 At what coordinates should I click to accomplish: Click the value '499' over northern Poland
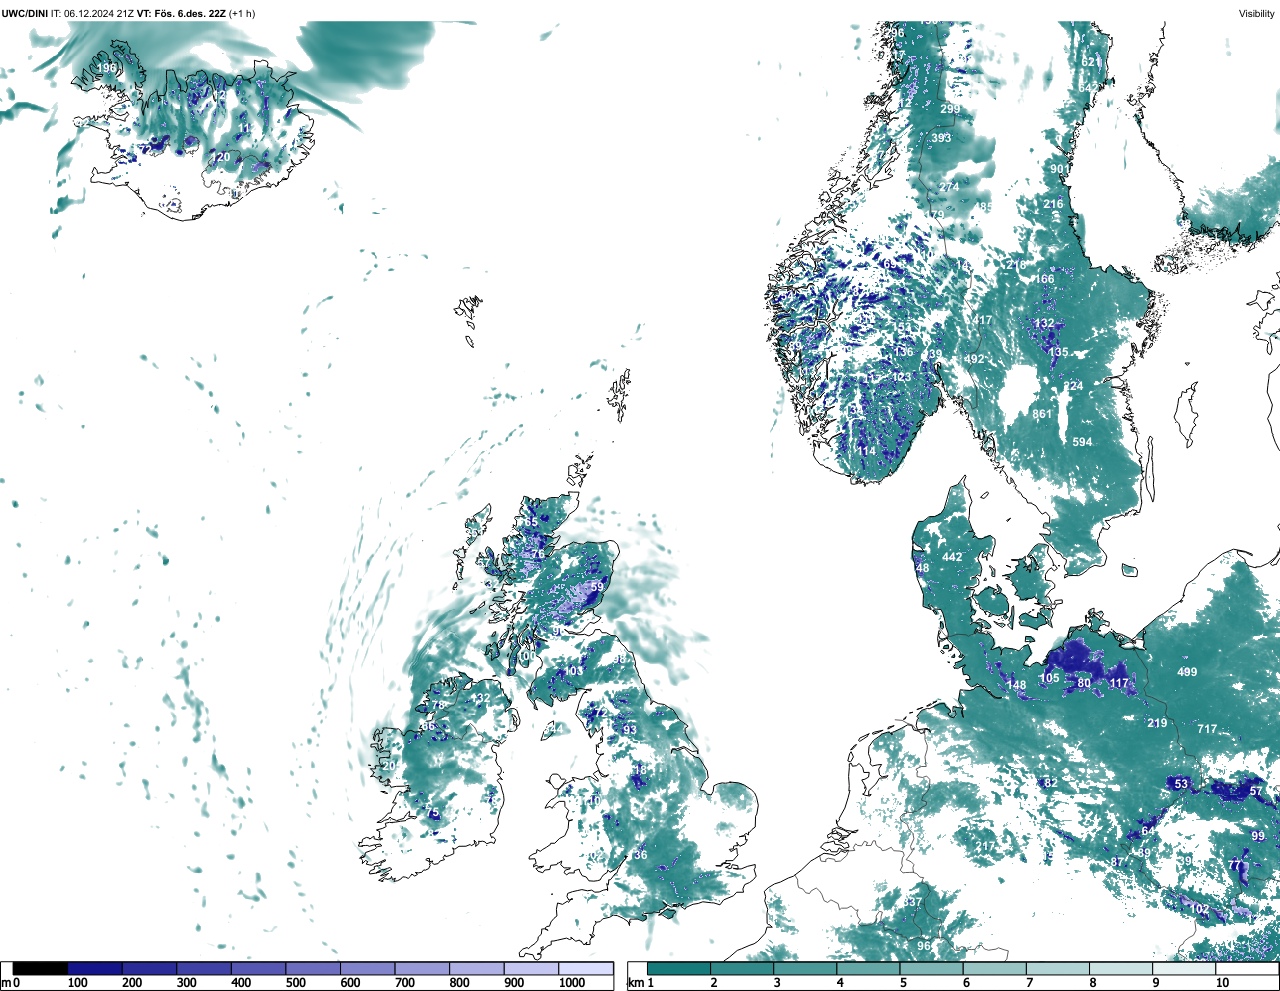[1187, 672]
